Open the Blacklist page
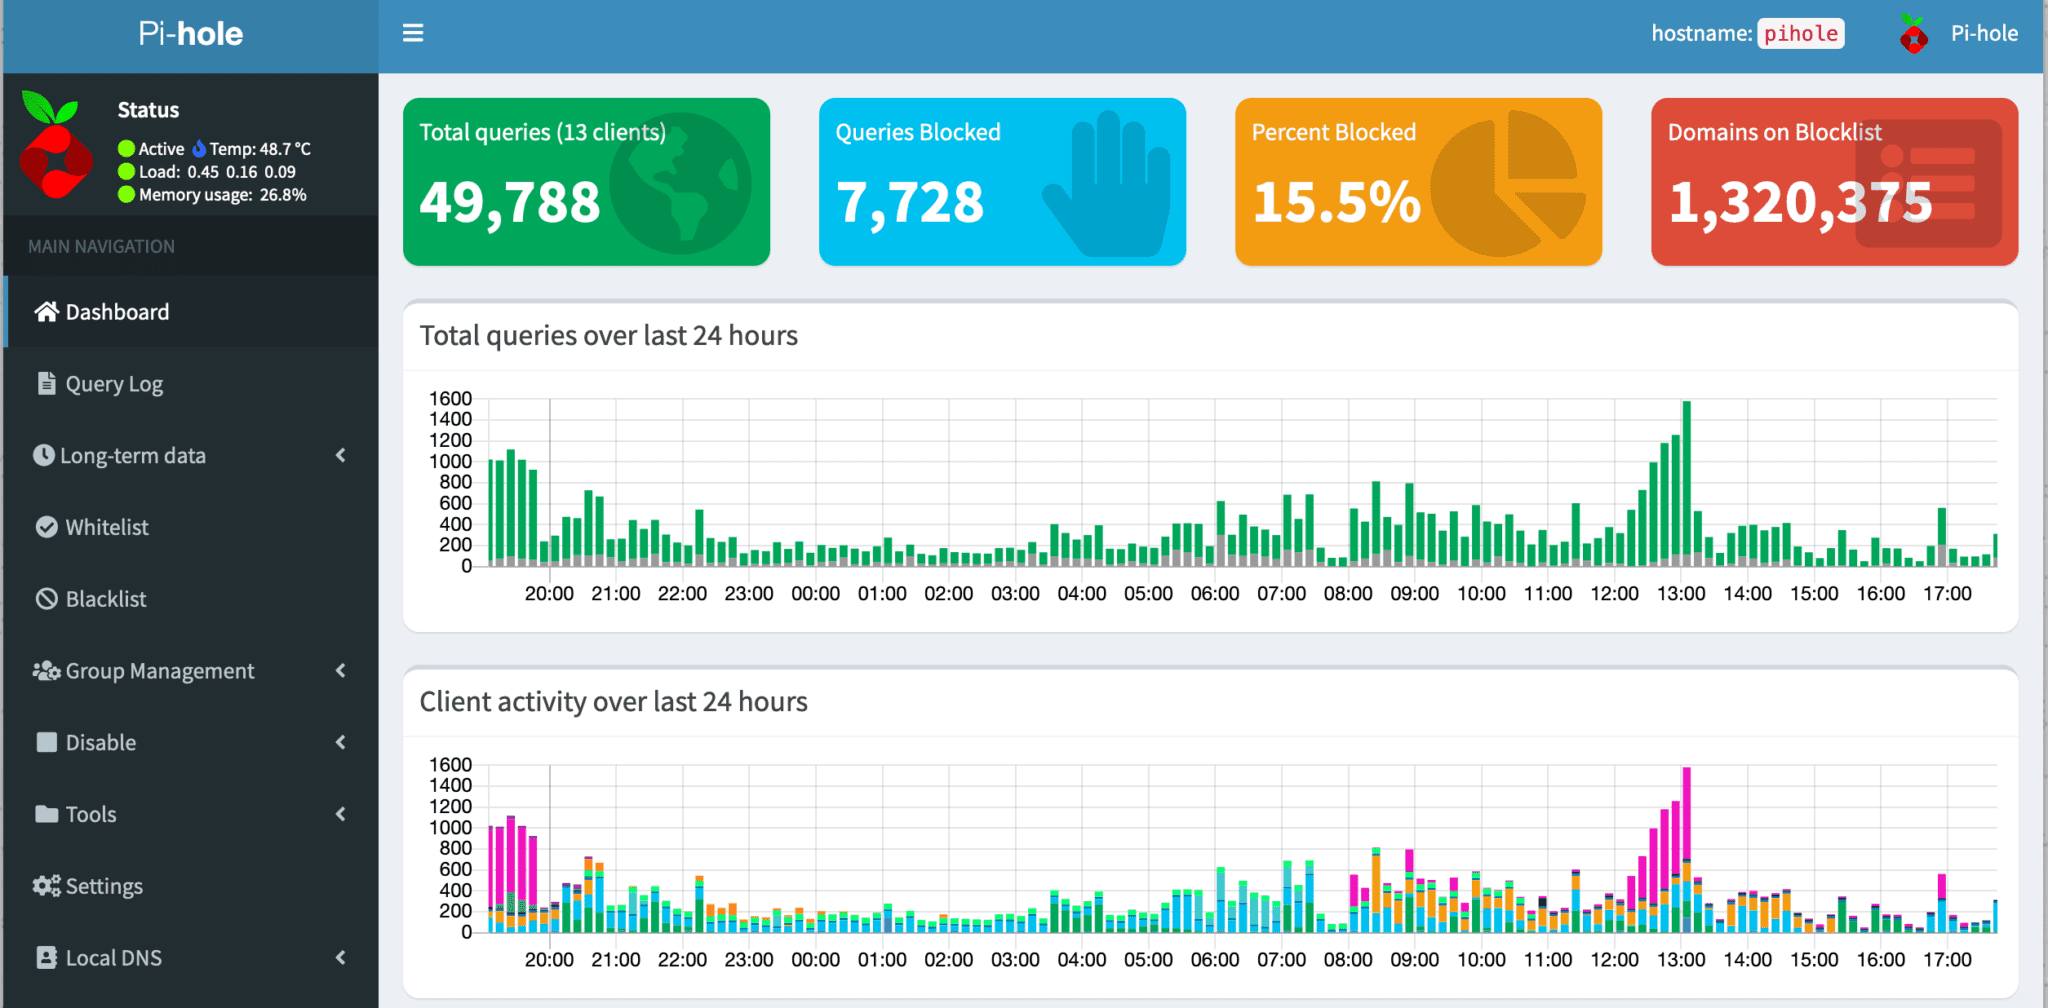 105,598
